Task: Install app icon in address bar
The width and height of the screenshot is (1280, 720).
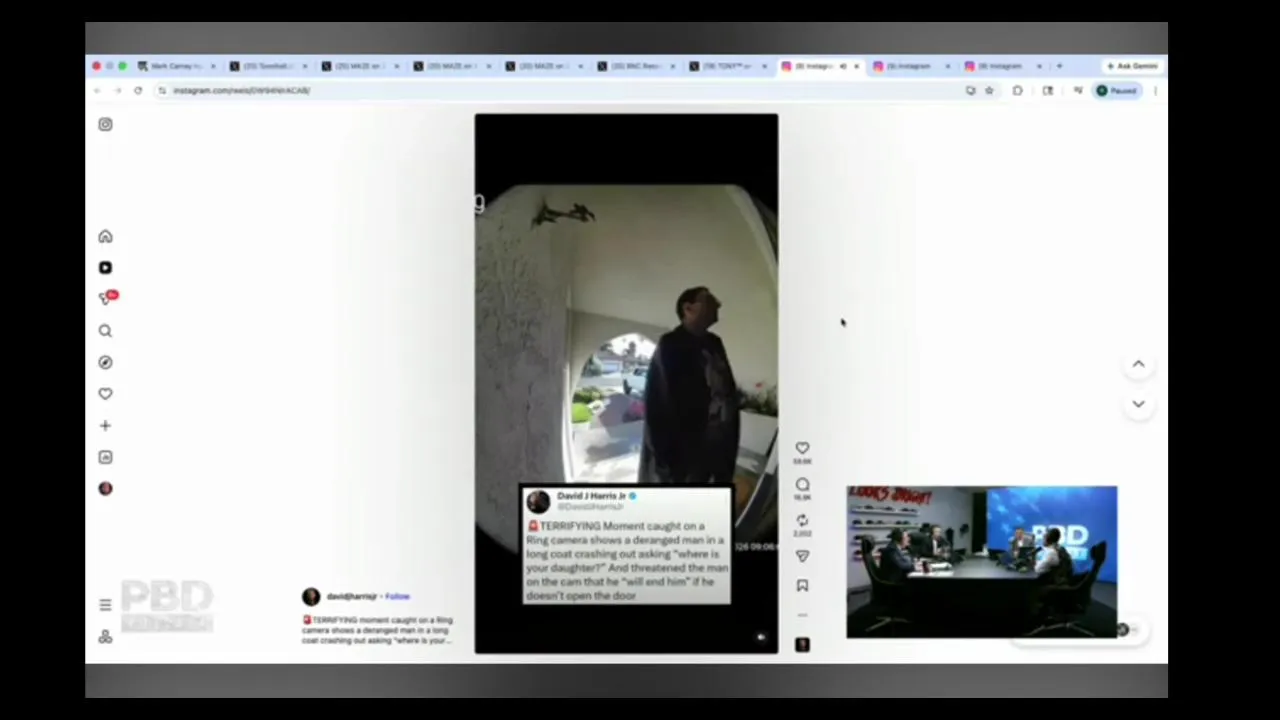Action: [970, 90]
